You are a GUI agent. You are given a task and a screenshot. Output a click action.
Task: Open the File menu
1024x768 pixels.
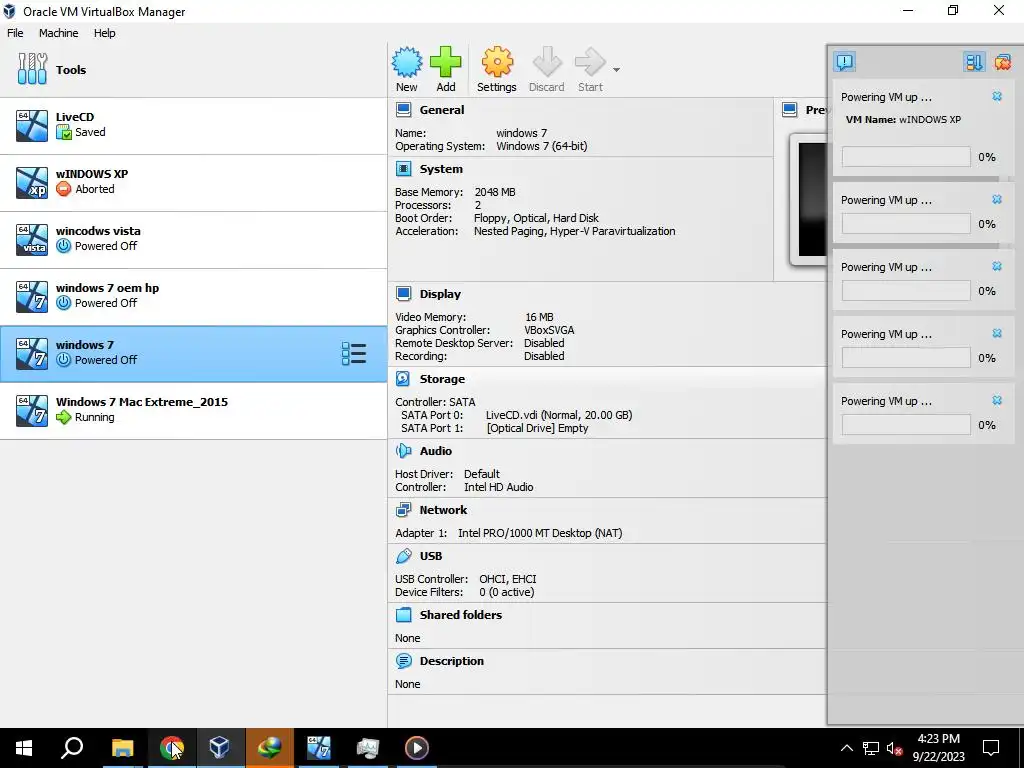(15, 33)
